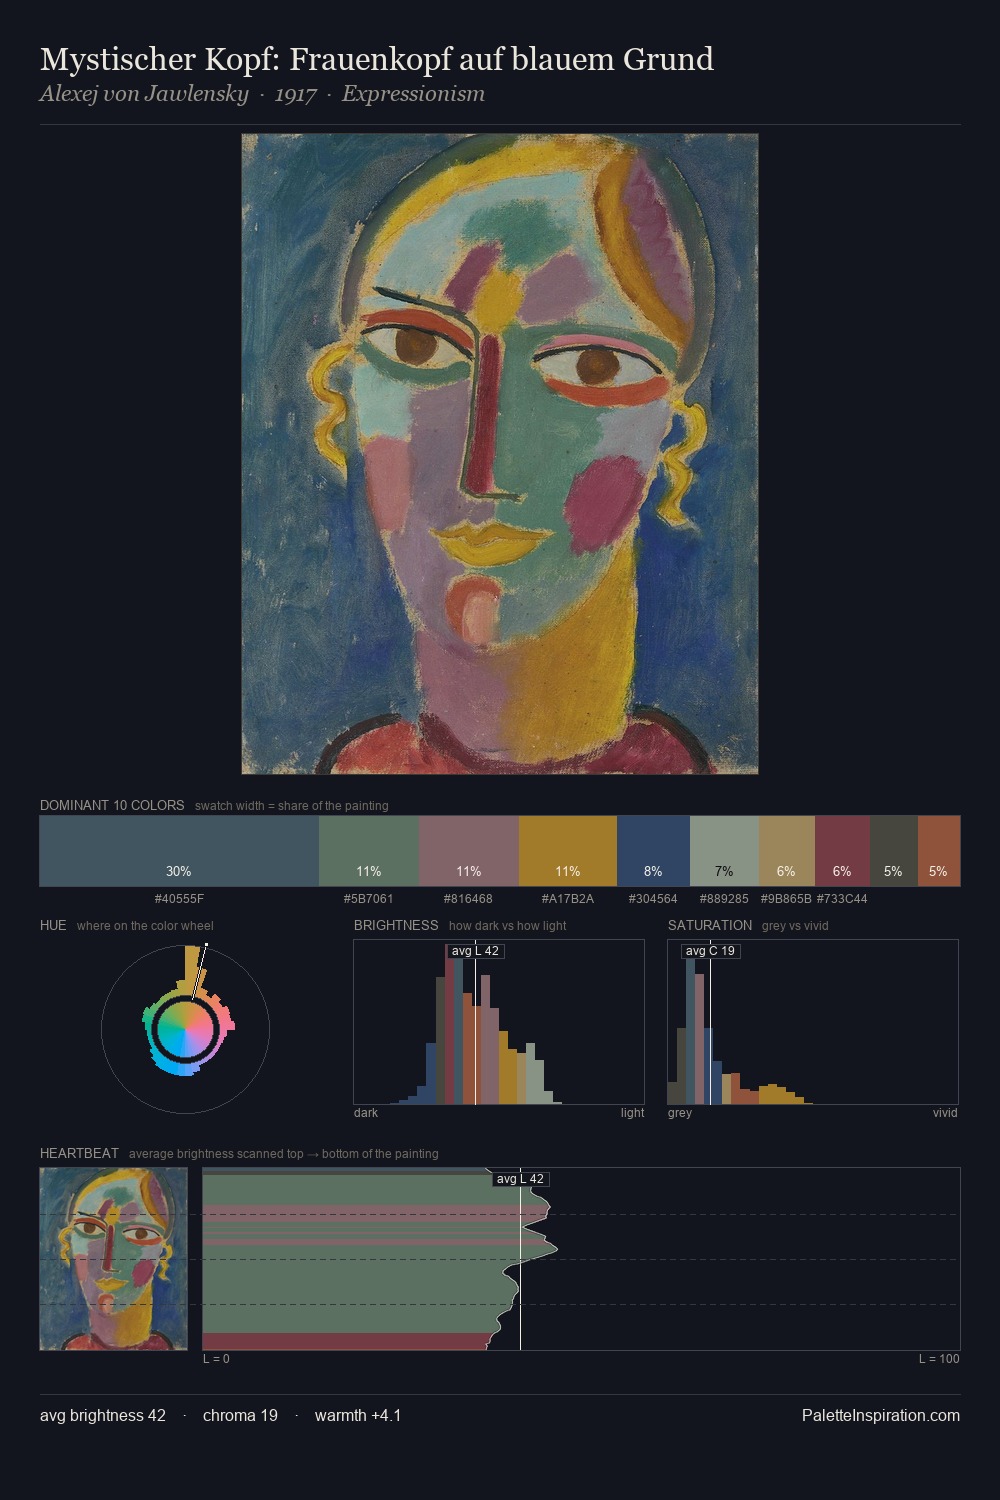
Task: Click the heartbeat brightness scan chart
Action: (581, 1259)
